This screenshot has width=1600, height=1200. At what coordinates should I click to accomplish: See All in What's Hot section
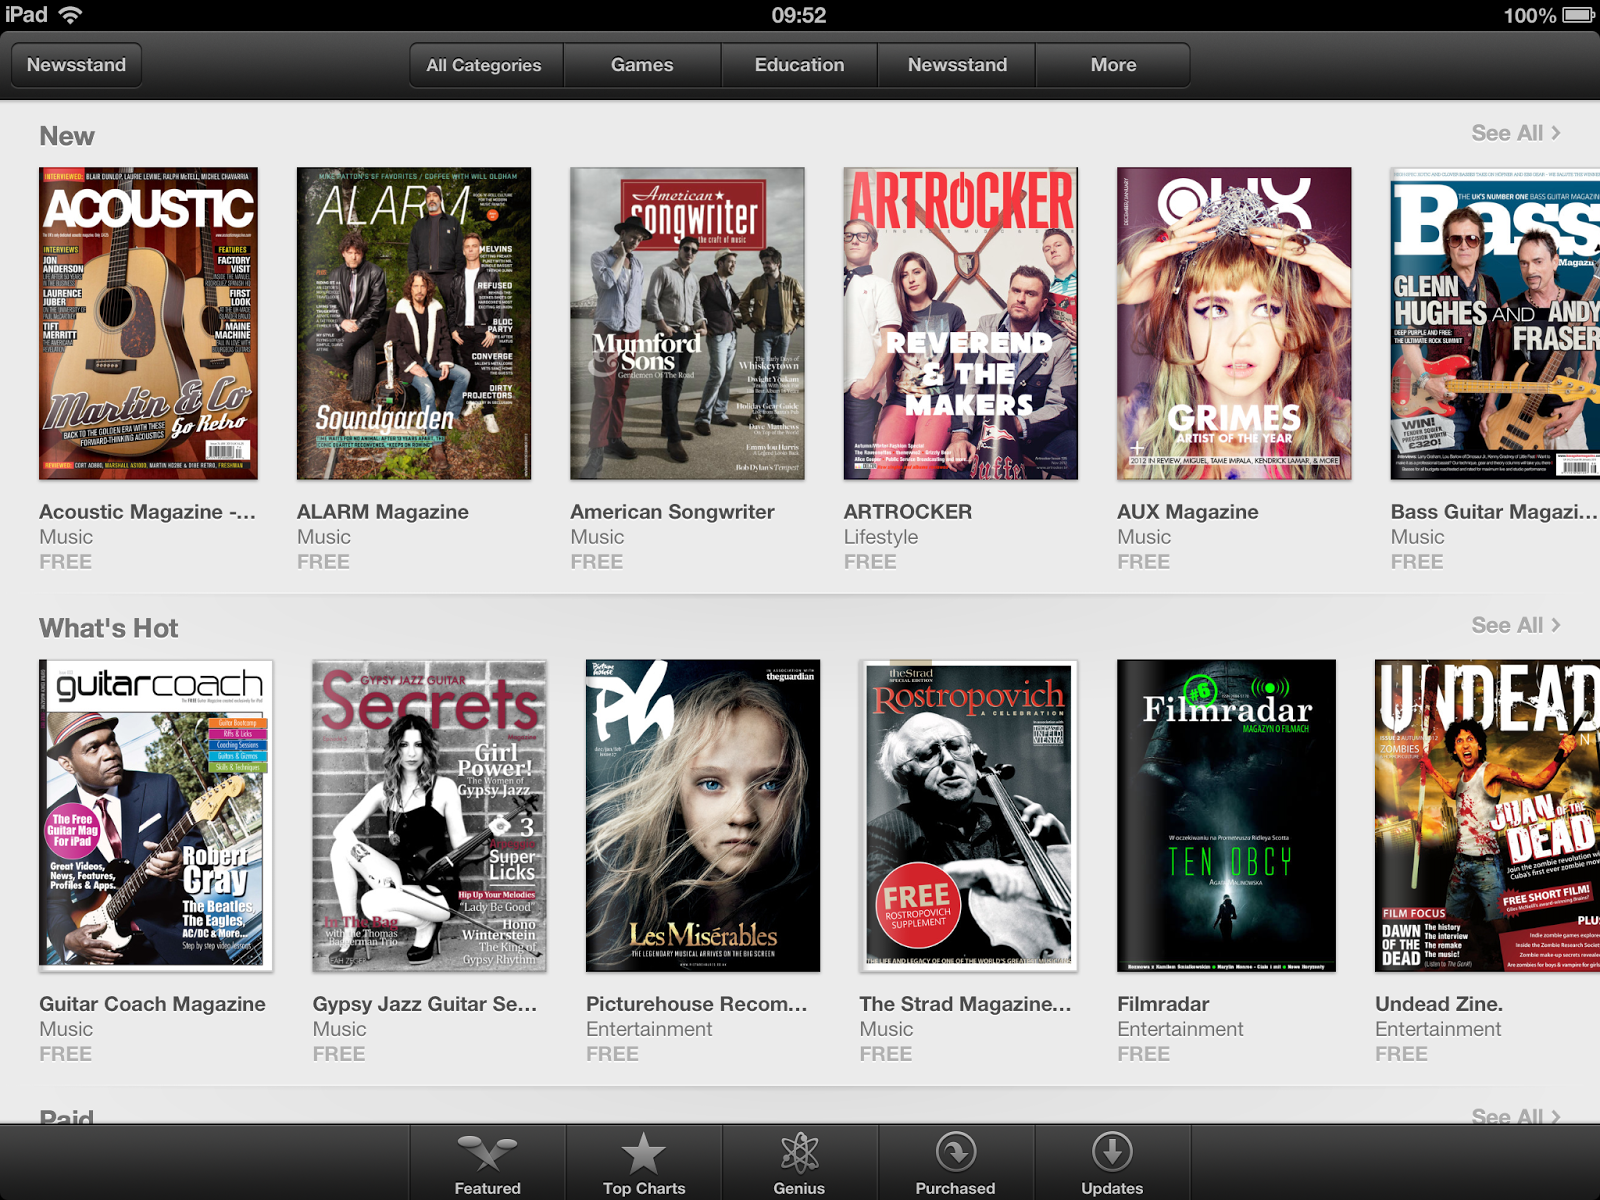[x=1516, y=625]
